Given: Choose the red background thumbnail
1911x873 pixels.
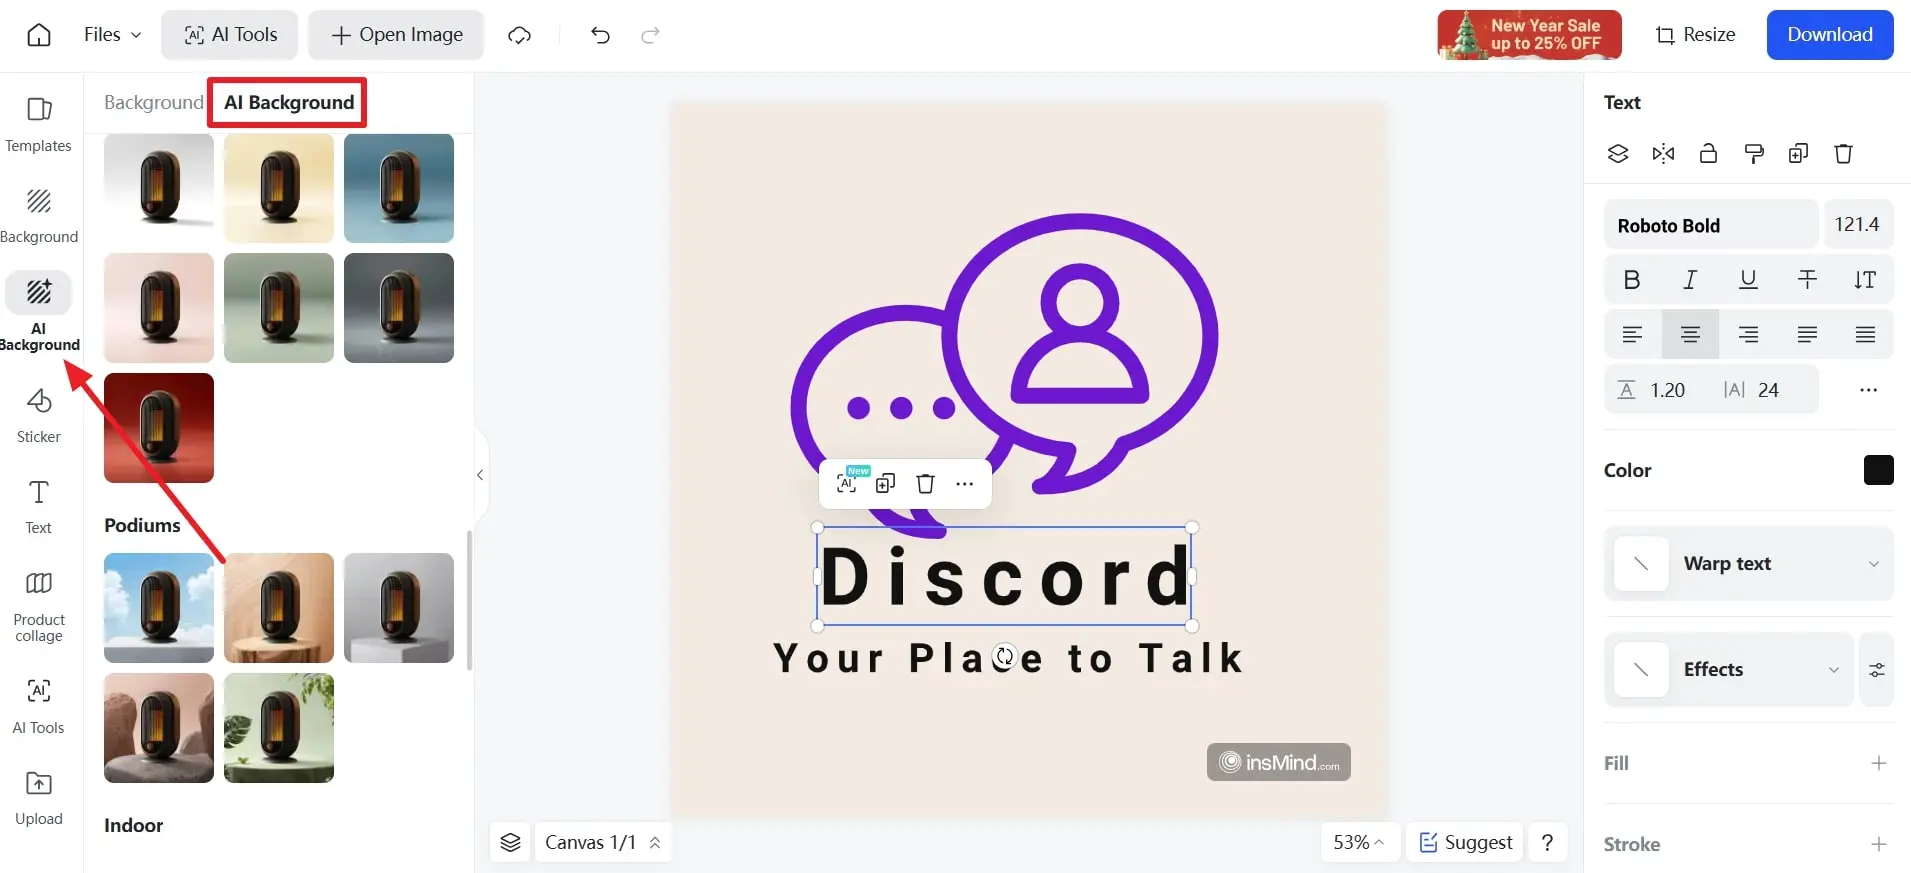Looking at the screenshot, I should (x=159, y=428).
